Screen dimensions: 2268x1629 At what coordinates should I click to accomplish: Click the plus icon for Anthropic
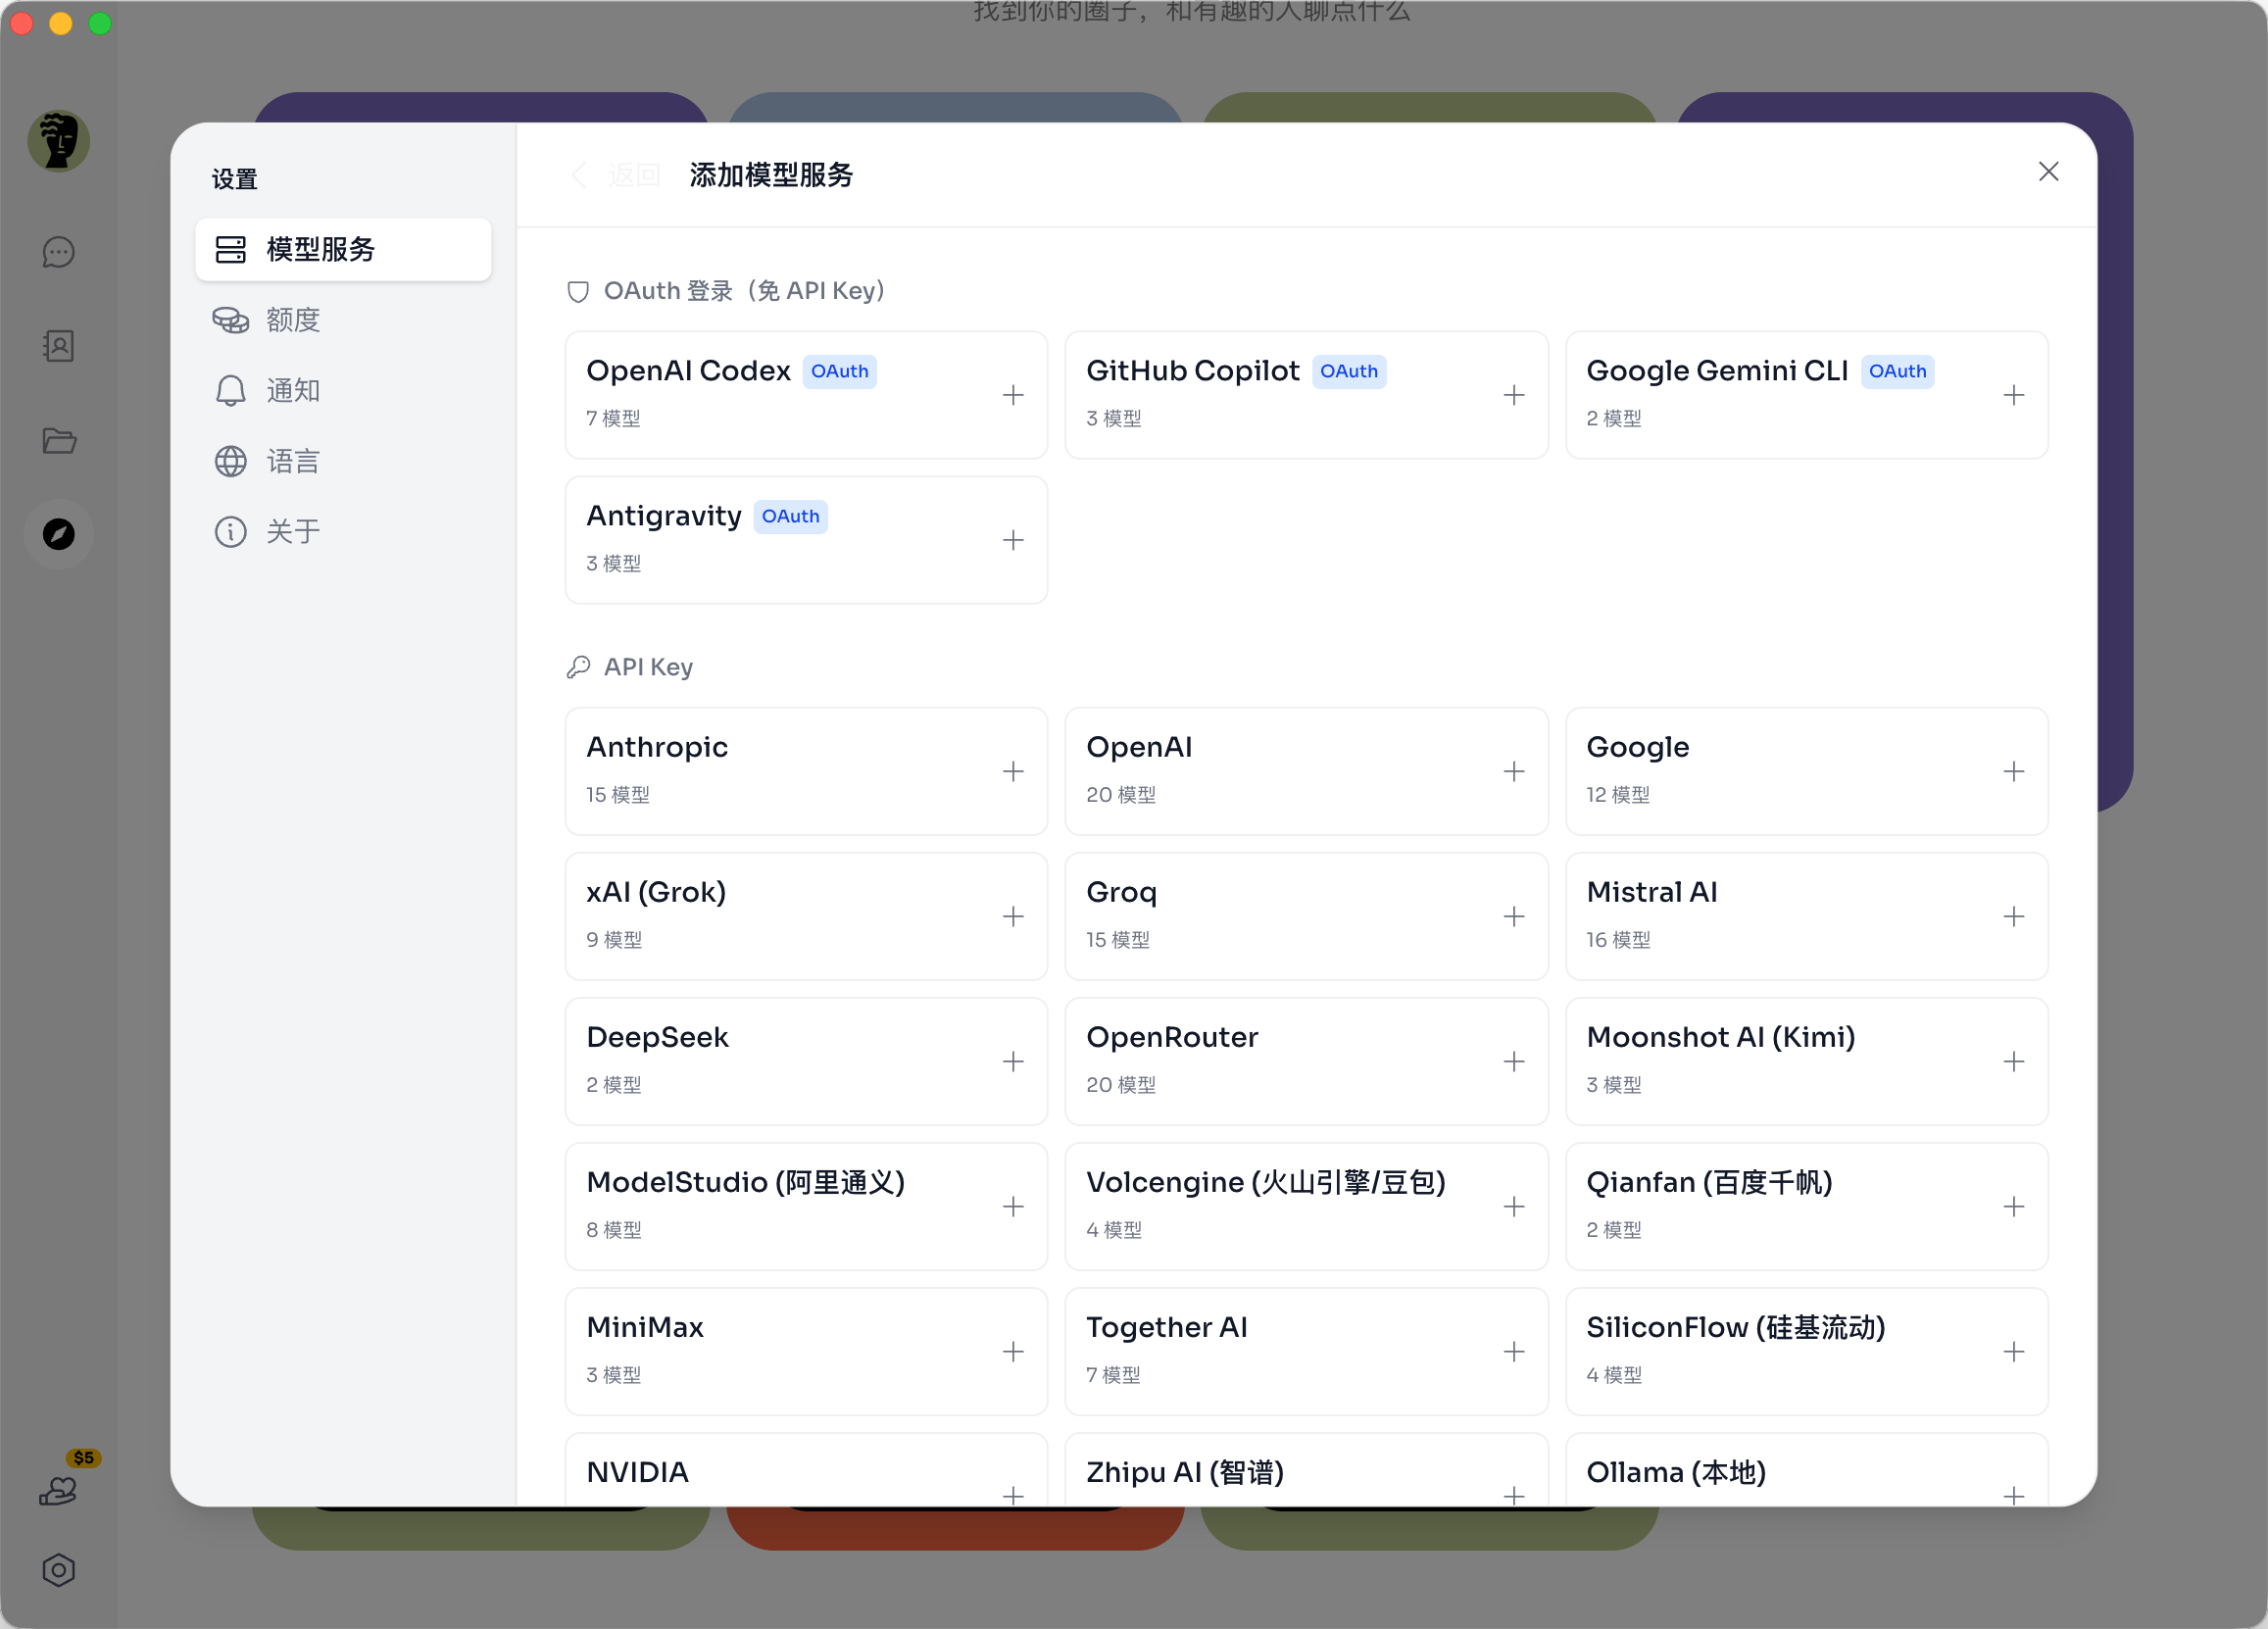pyautogui.click(x=1013, y=771)
